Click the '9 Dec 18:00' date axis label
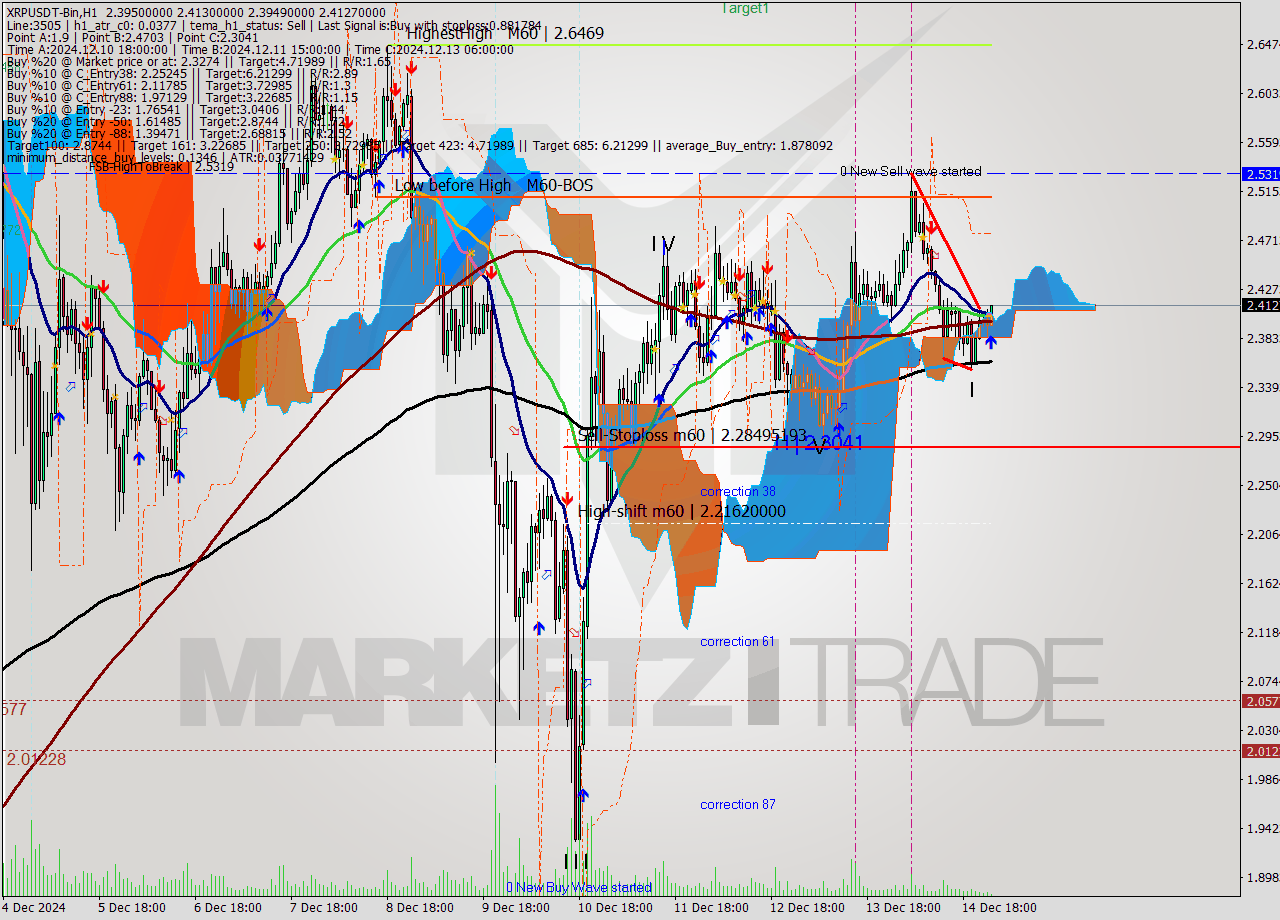Image resolution: width=1280 pixels, height=920 pixels. tap(515, 908)
